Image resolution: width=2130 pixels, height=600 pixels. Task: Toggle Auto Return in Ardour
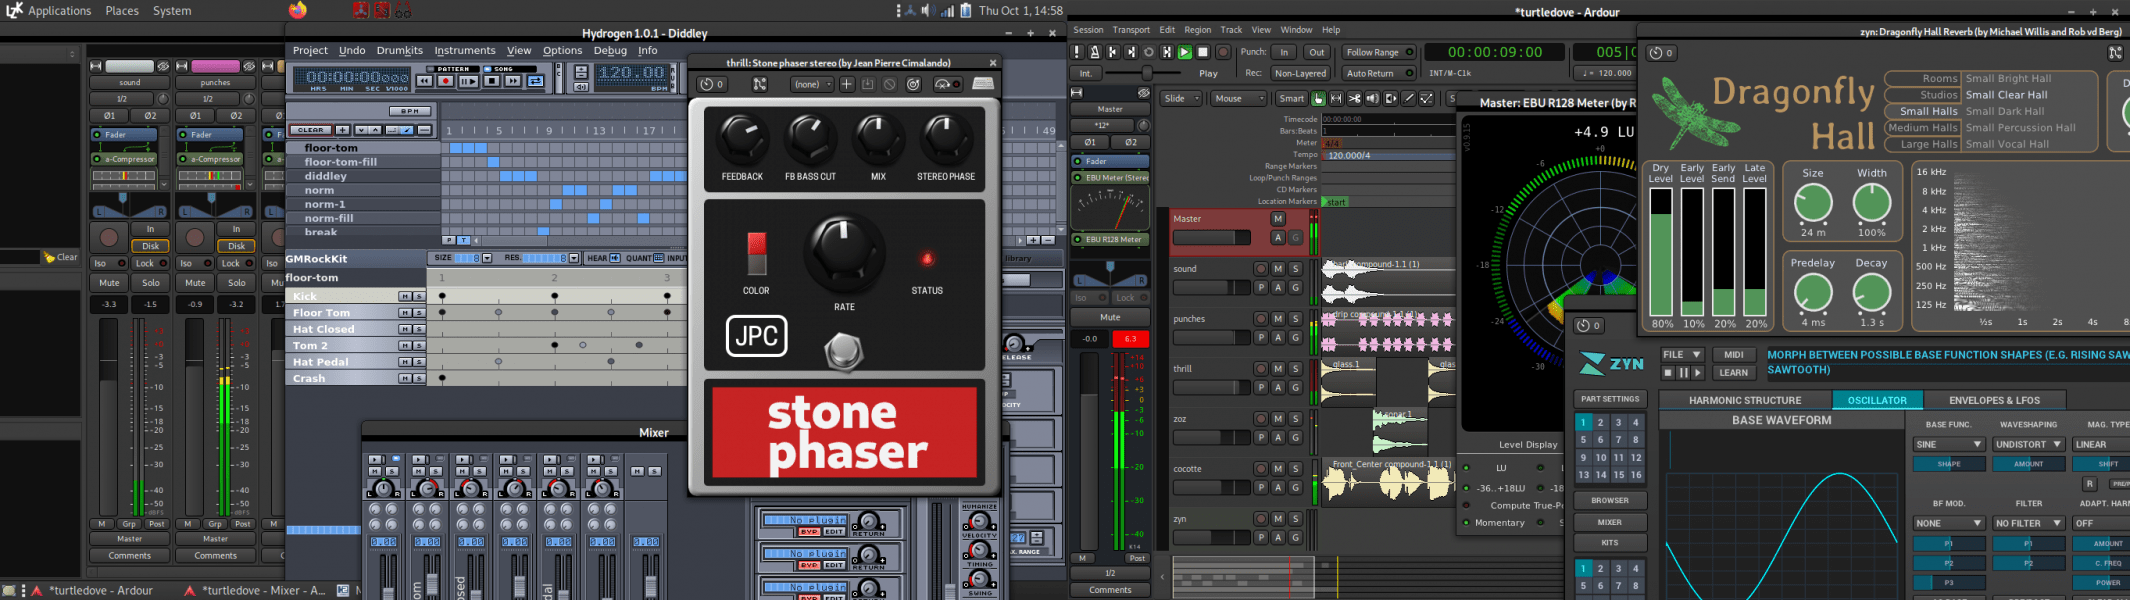click(1379, 73)
